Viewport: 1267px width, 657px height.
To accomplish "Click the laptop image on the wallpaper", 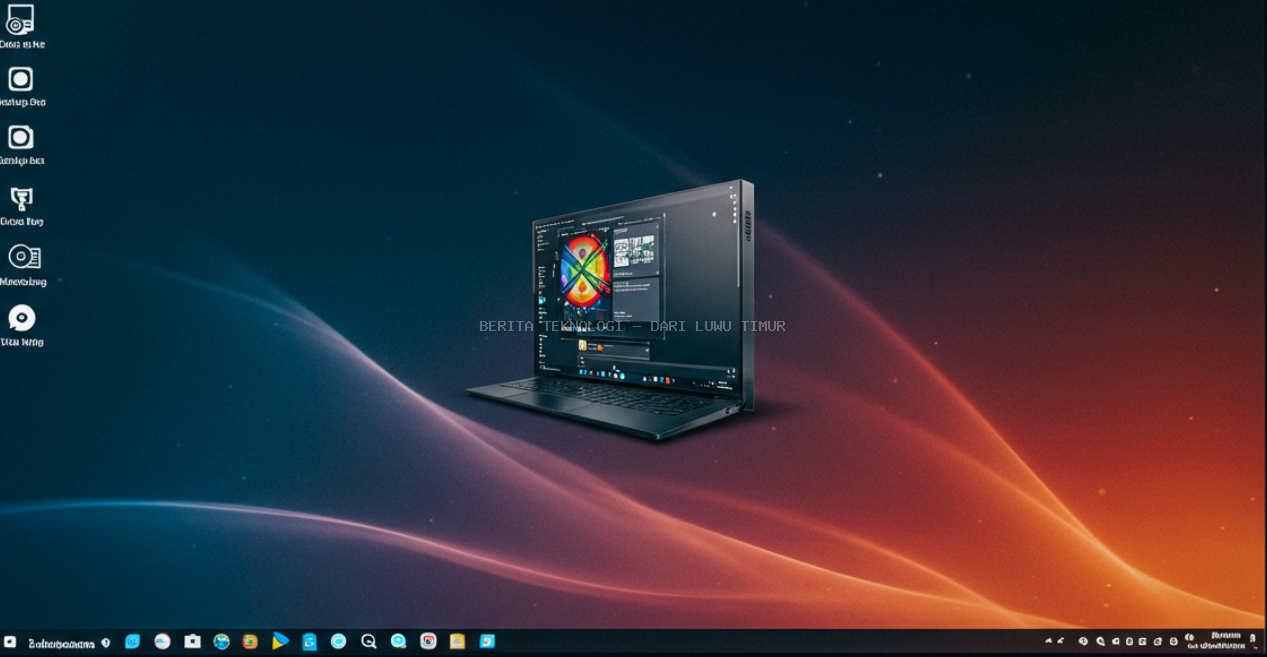I will [x=620, y=310].
